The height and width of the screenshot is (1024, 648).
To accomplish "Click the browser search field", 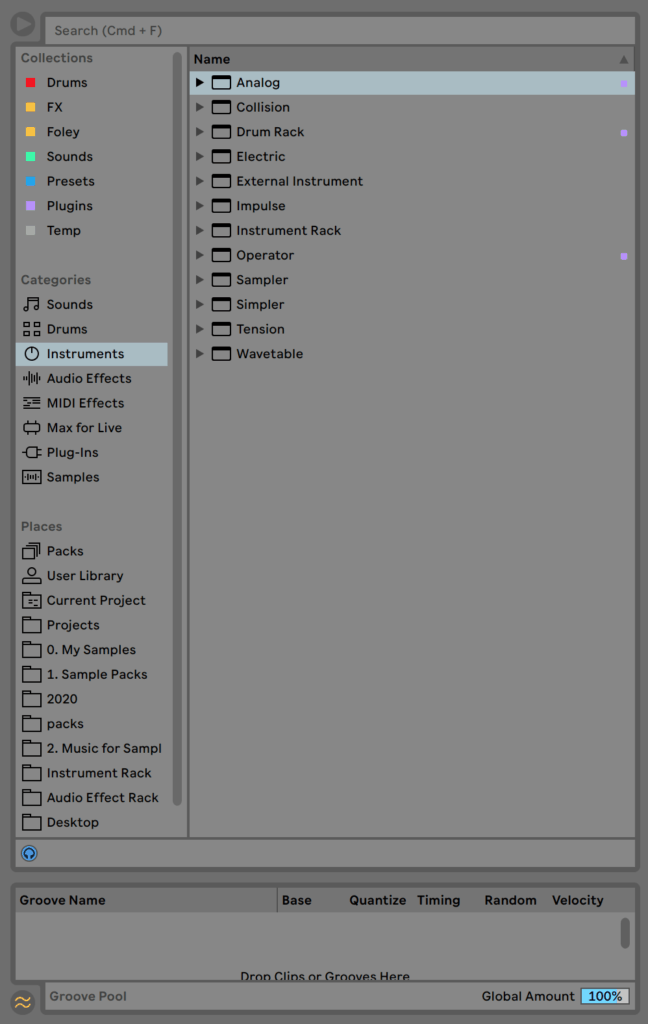I will 340,31.
